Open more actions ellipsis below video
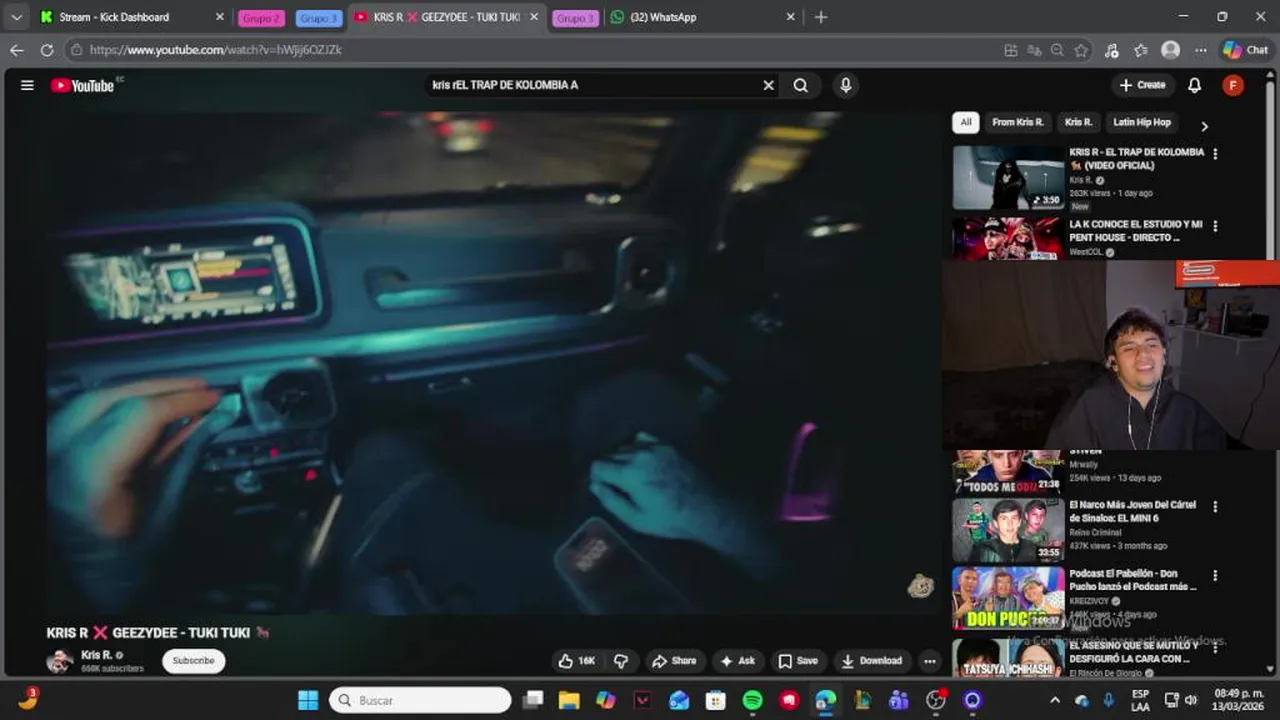 pyautogui.click(x=930, y=661)
